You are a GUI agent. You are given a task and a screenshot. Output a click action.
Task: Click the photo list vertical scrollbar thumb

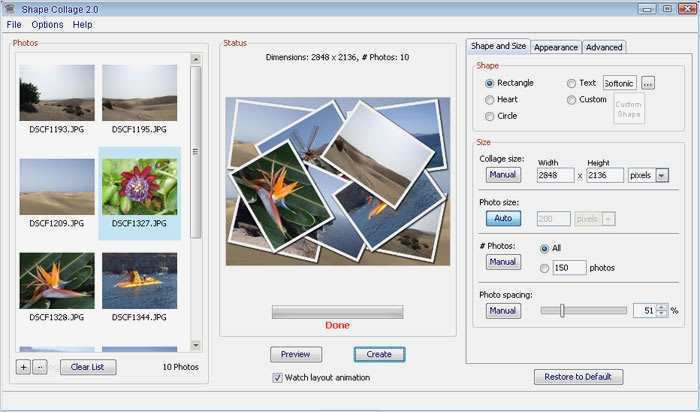[x=196, y=152]
